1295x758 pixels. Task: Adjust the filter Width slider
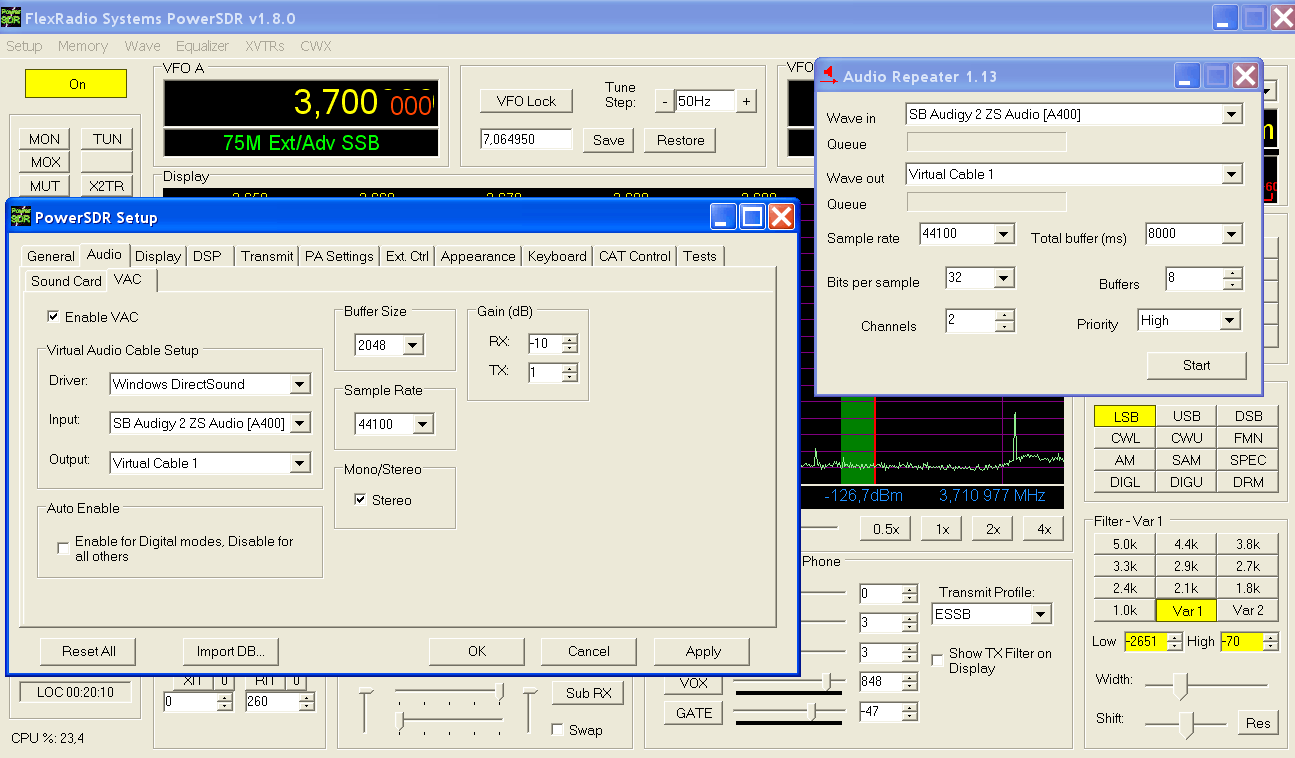[1181, 685]
